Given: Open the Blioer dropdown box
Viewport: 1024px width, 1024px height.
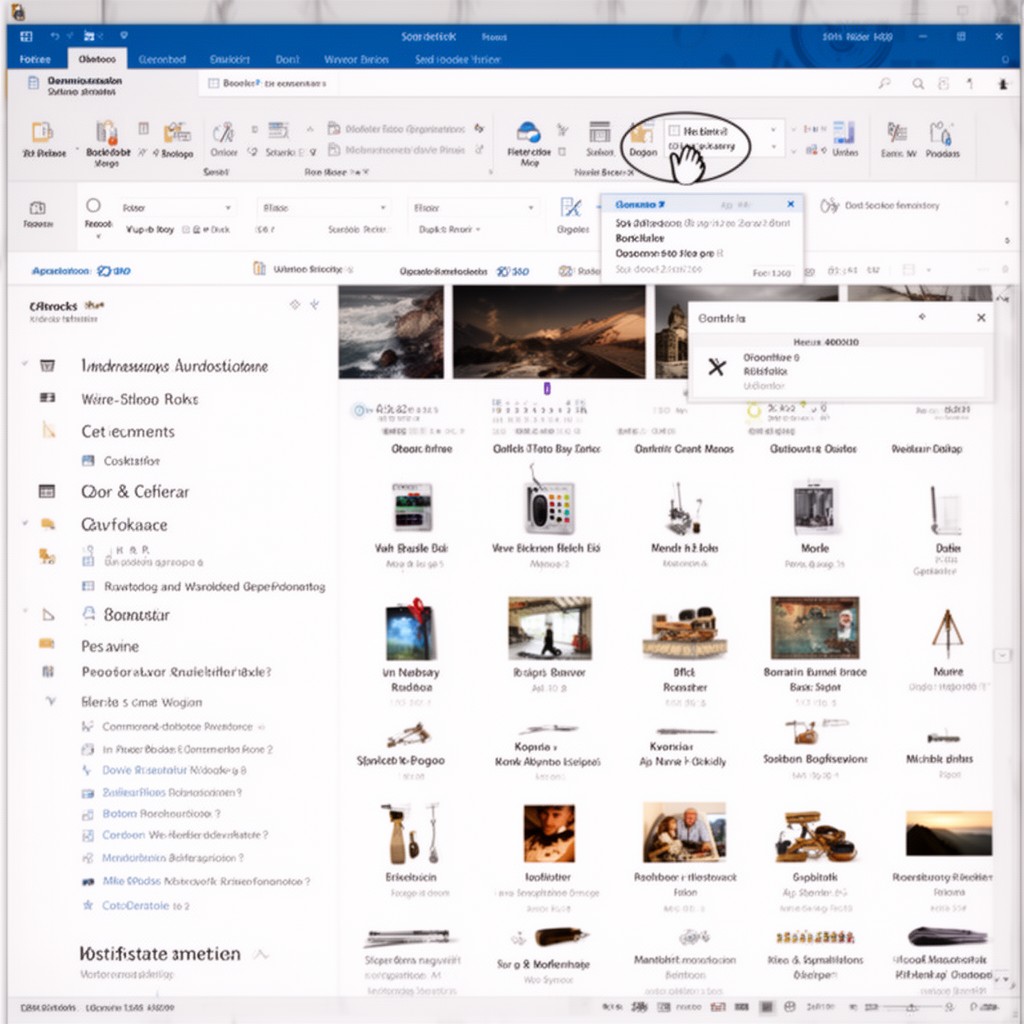Looking at the screenshot, I should (x=473, y=208).
